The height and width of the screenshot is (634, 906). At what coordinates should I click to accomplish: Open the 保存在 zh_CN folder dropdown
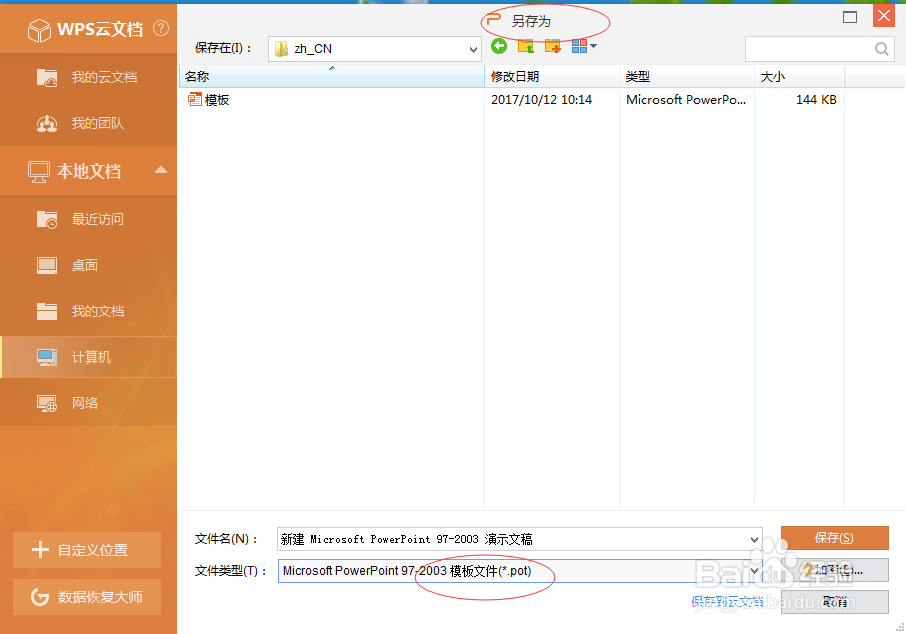[x=374, y=49]
